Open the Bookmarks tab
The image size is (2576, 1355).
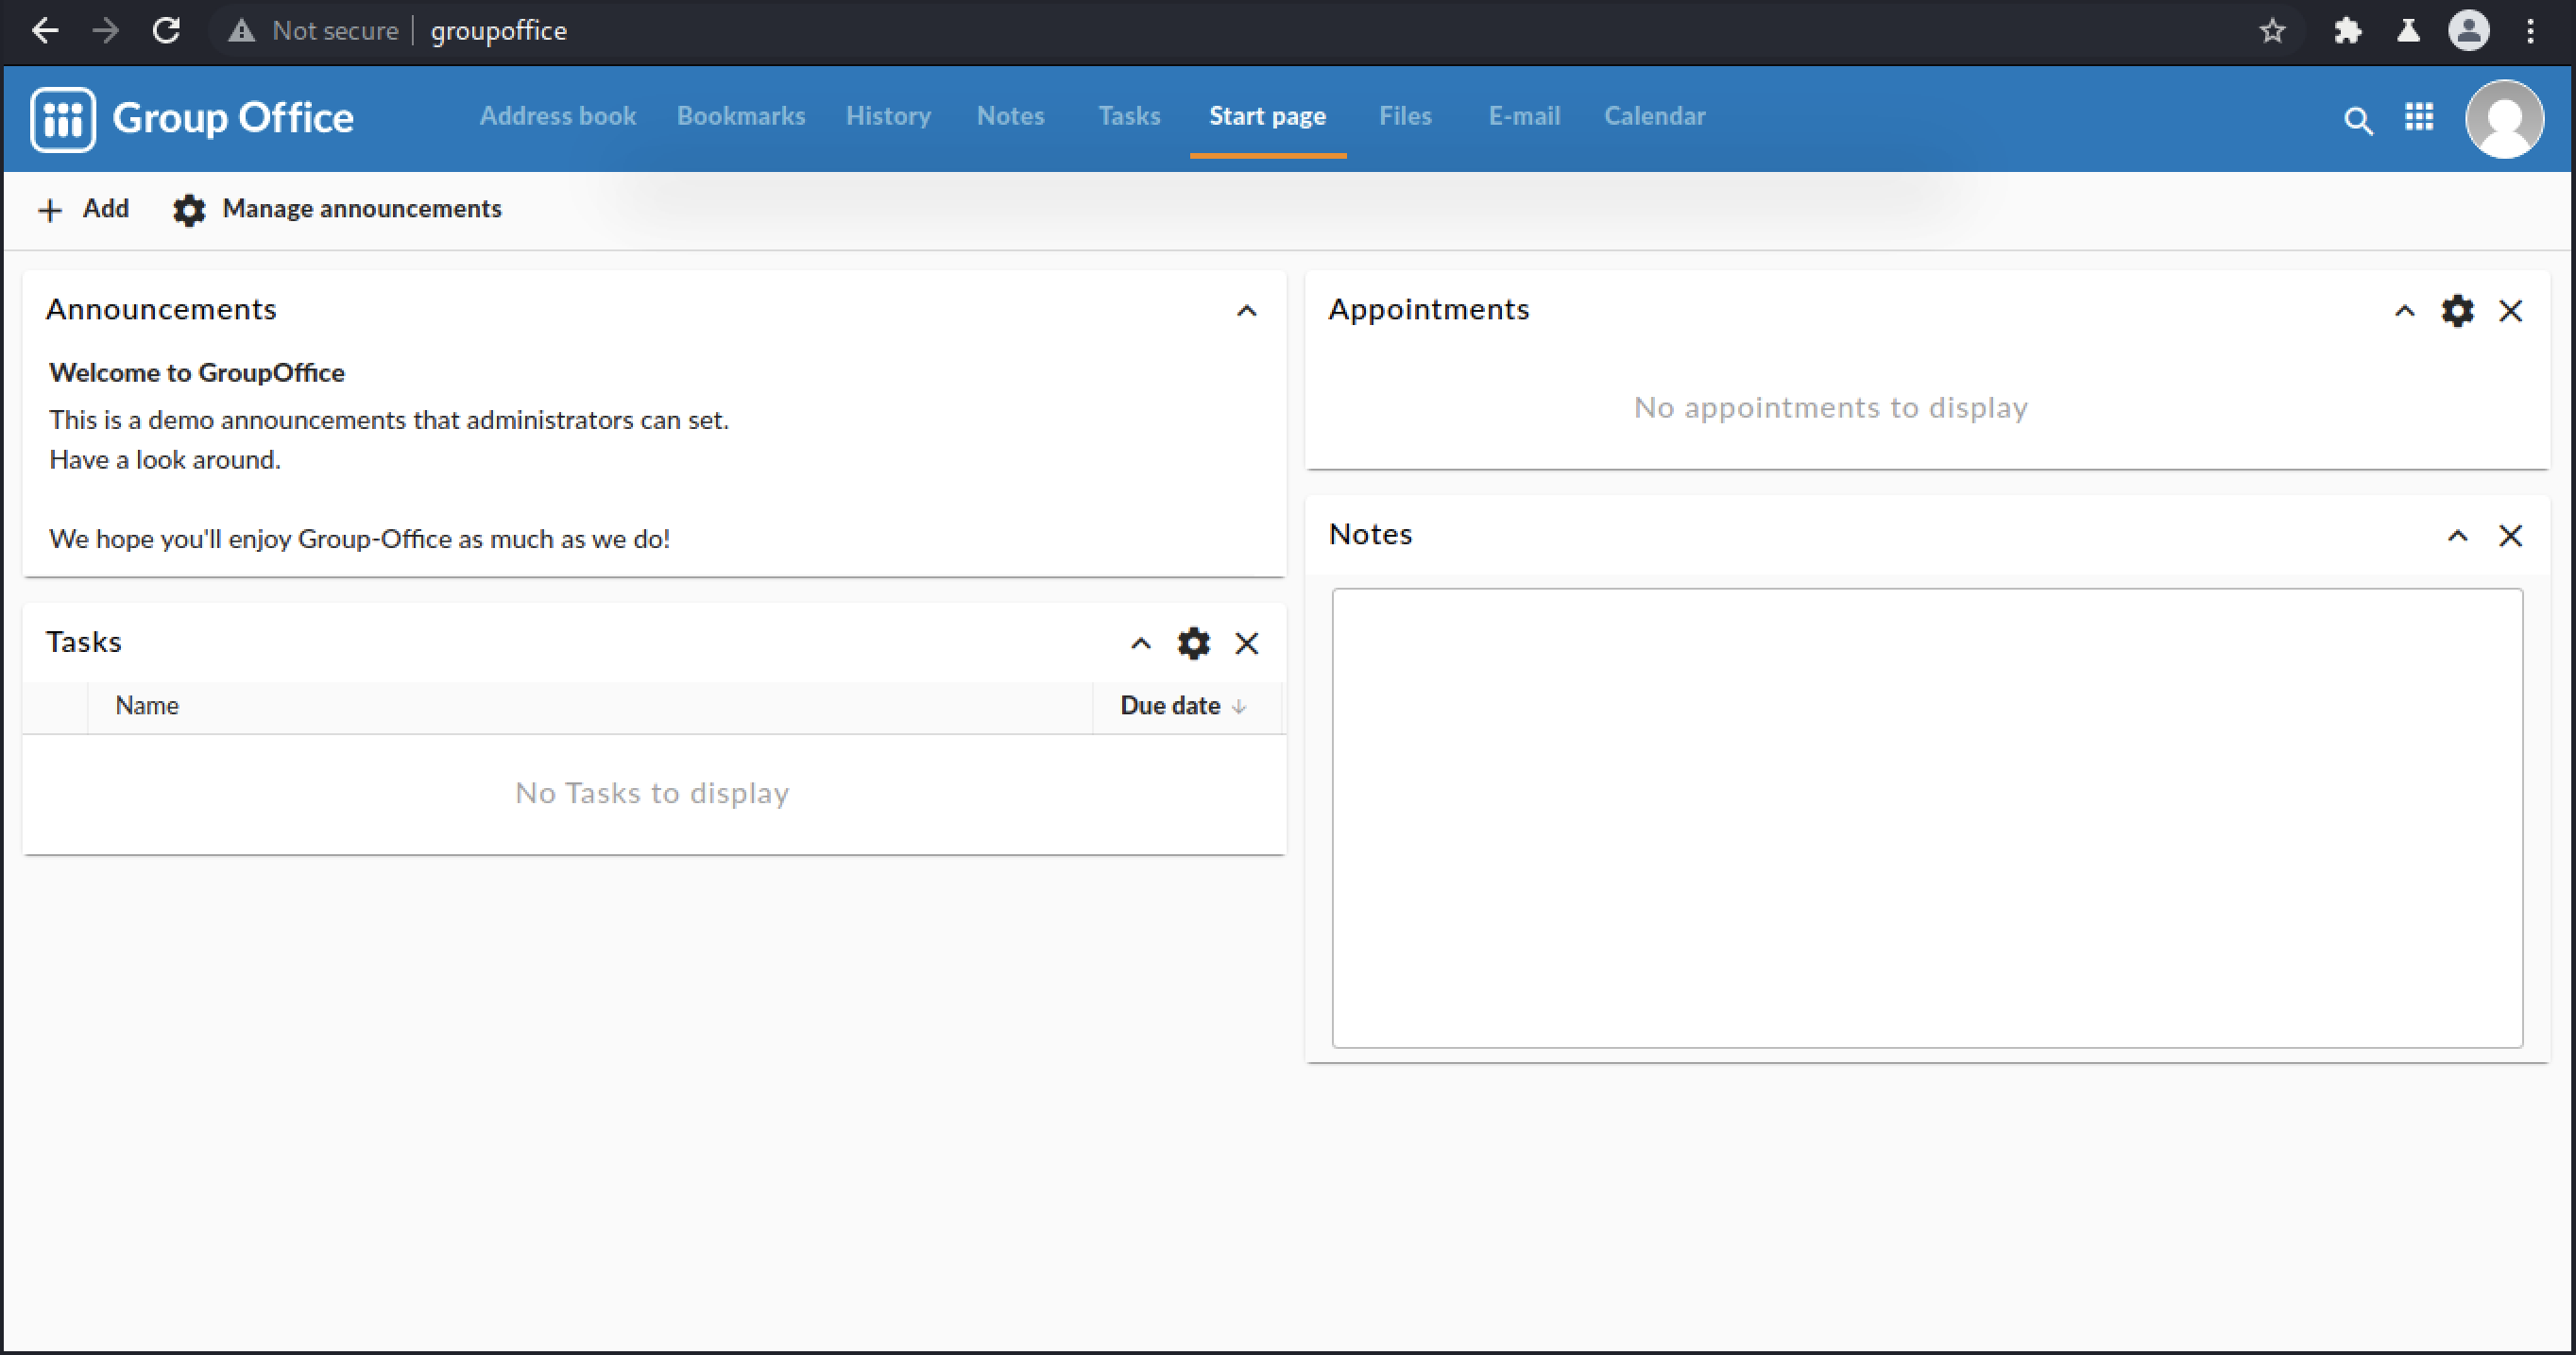point(741,116)
